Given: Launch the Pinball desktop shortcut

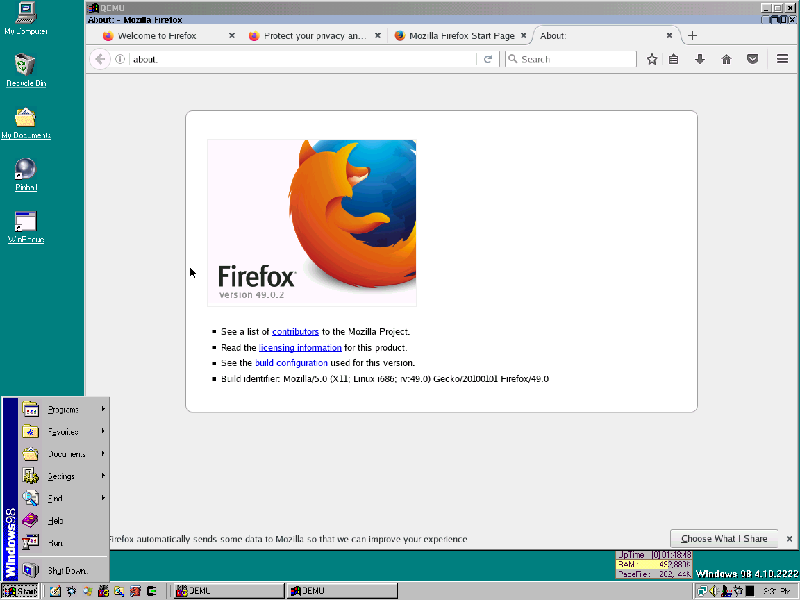Looking at the screenshot, I should click(x=26, y=174).
